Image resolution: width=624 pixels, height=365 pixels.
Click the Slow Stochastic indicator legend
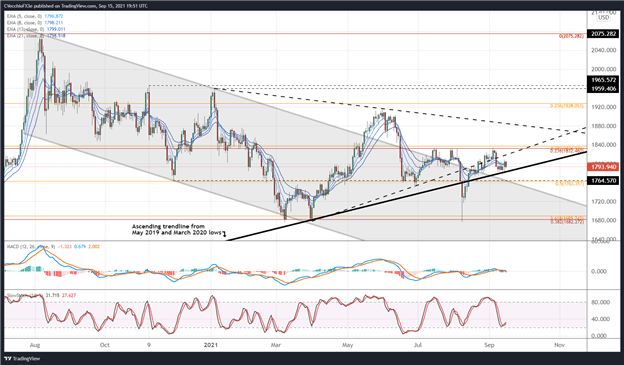(x=41, y=295)
